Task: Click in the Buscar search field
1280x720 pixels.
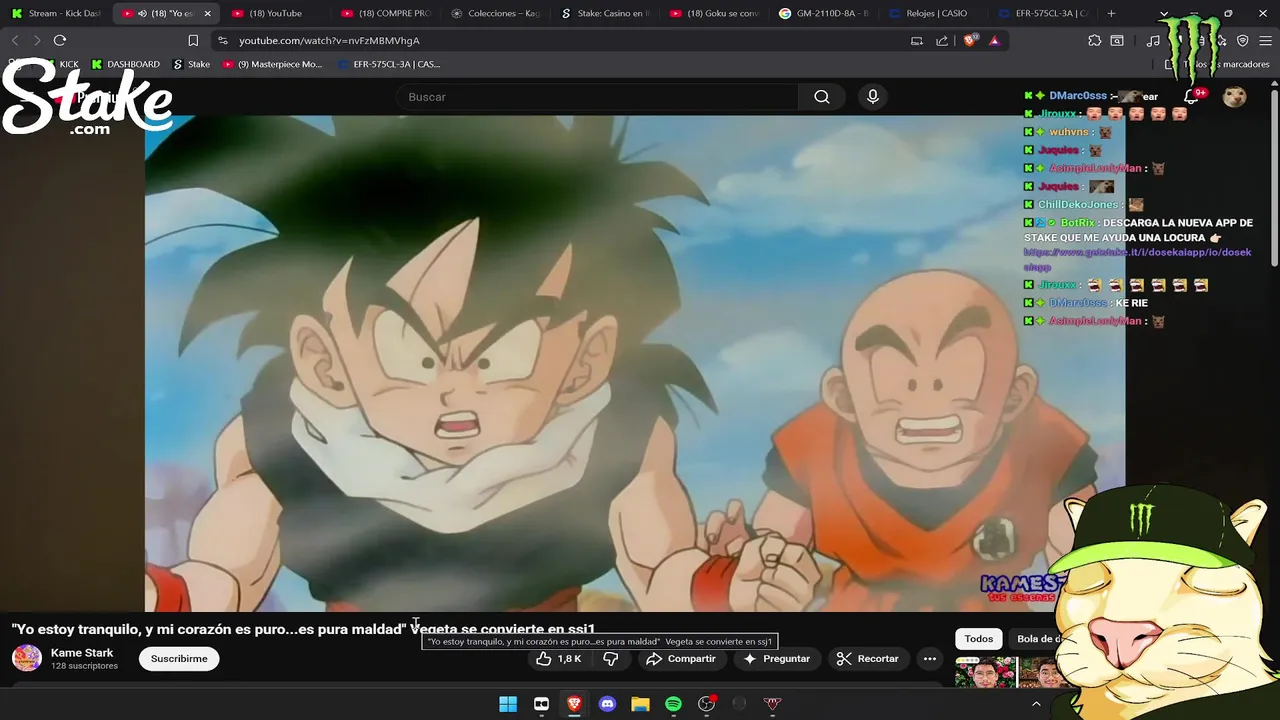Action: [x=597, y=97]
